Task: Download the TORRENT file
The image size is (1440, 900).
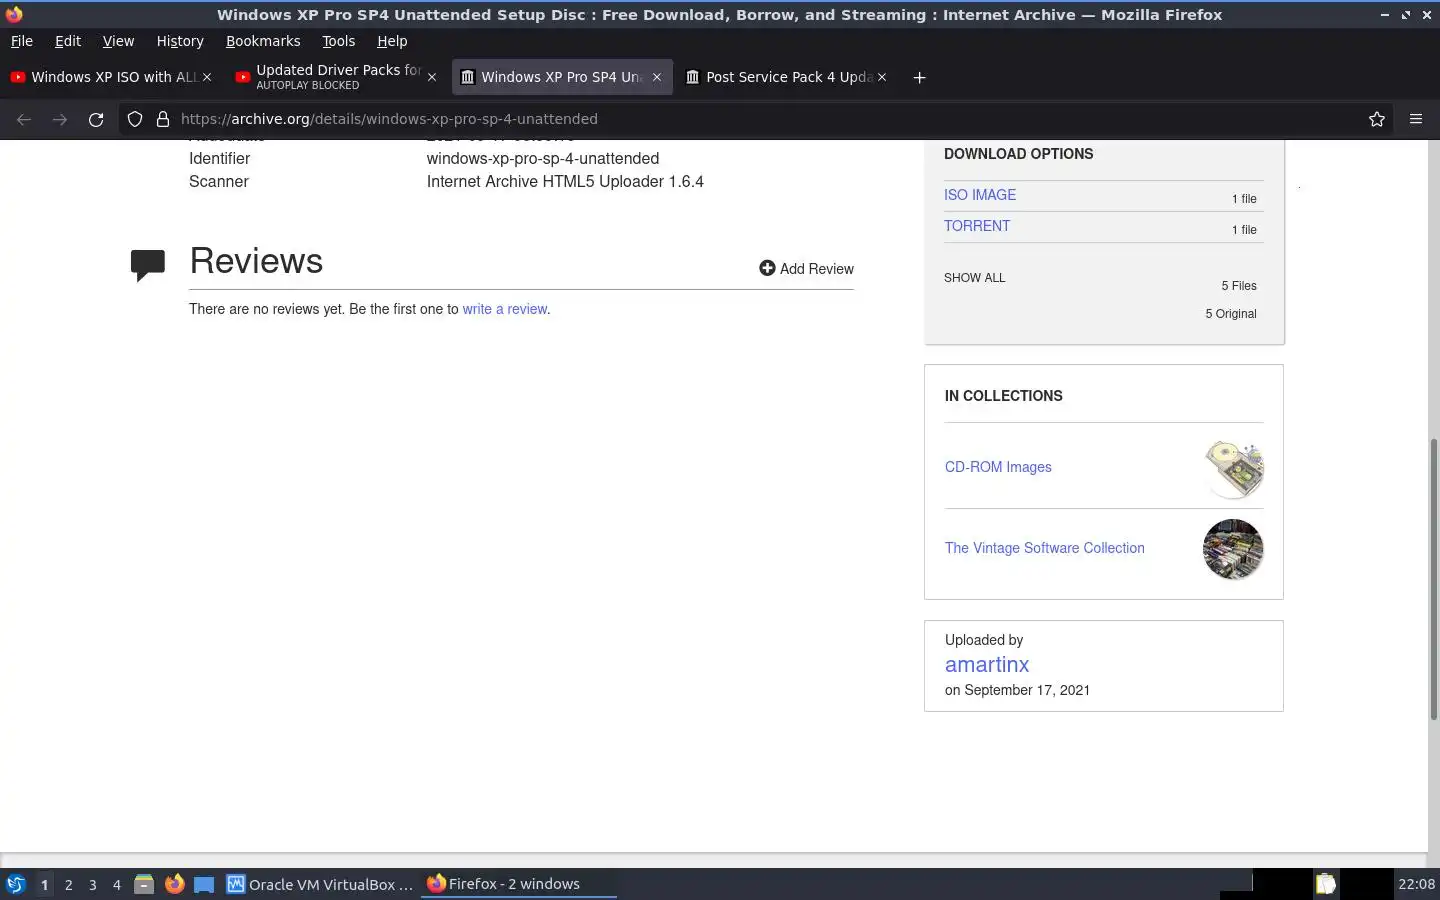Action: [x=977, y=226]
